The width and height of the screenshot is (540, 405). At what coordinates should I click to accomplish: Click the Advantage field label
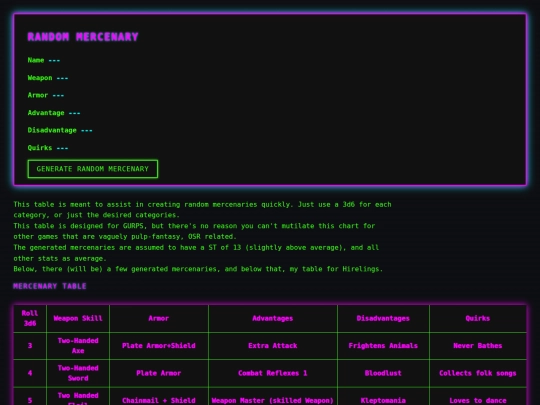(x=46, y=113)
